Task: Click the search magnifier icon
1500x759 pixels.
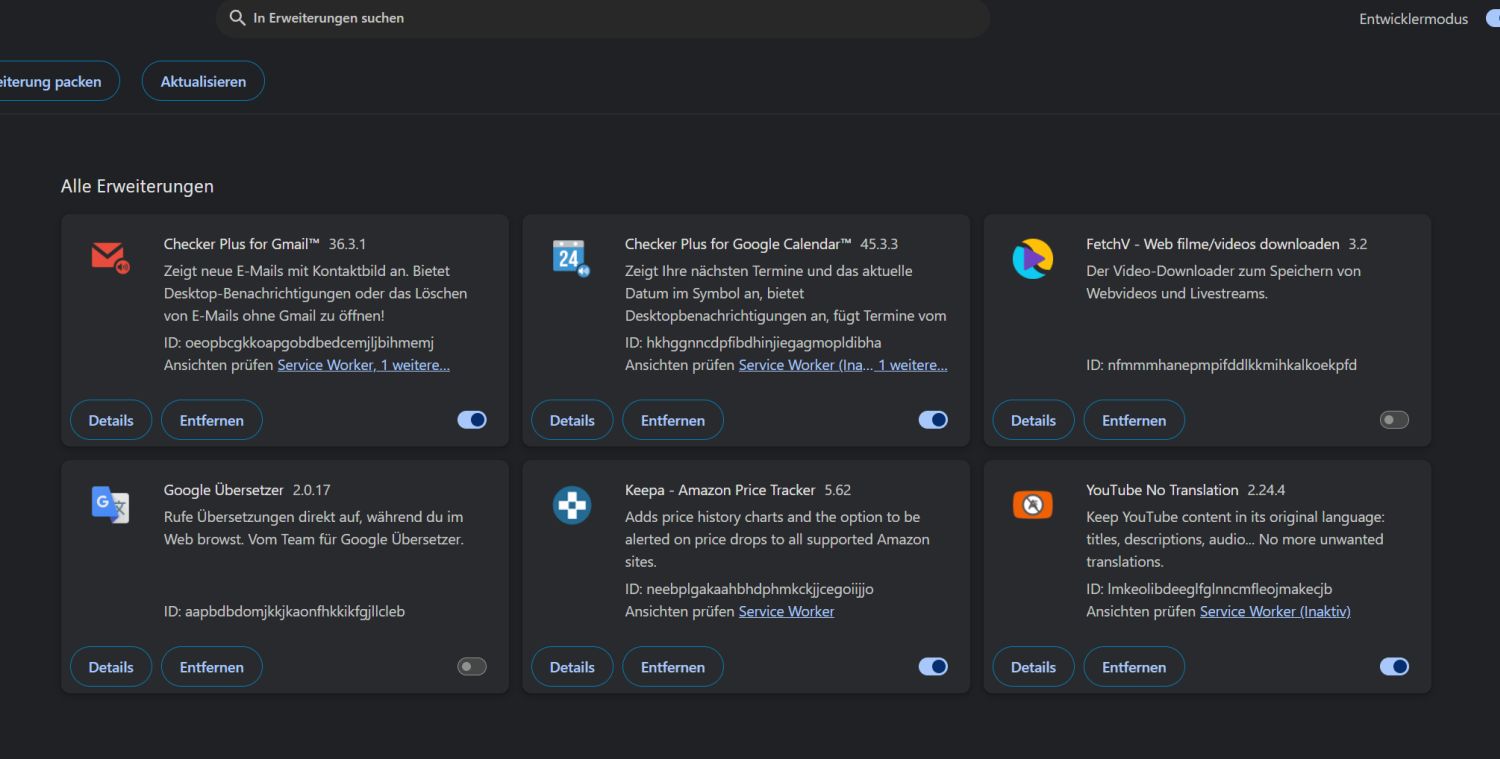Action: click(x=237, y=18)
